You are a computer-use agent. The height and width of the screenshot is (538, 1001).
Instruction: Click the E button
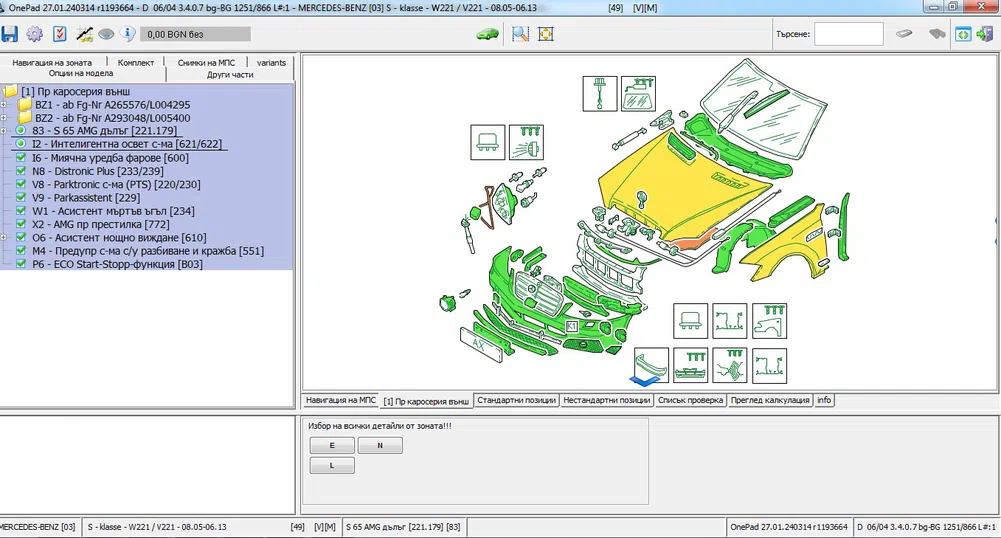pos(332,445)
